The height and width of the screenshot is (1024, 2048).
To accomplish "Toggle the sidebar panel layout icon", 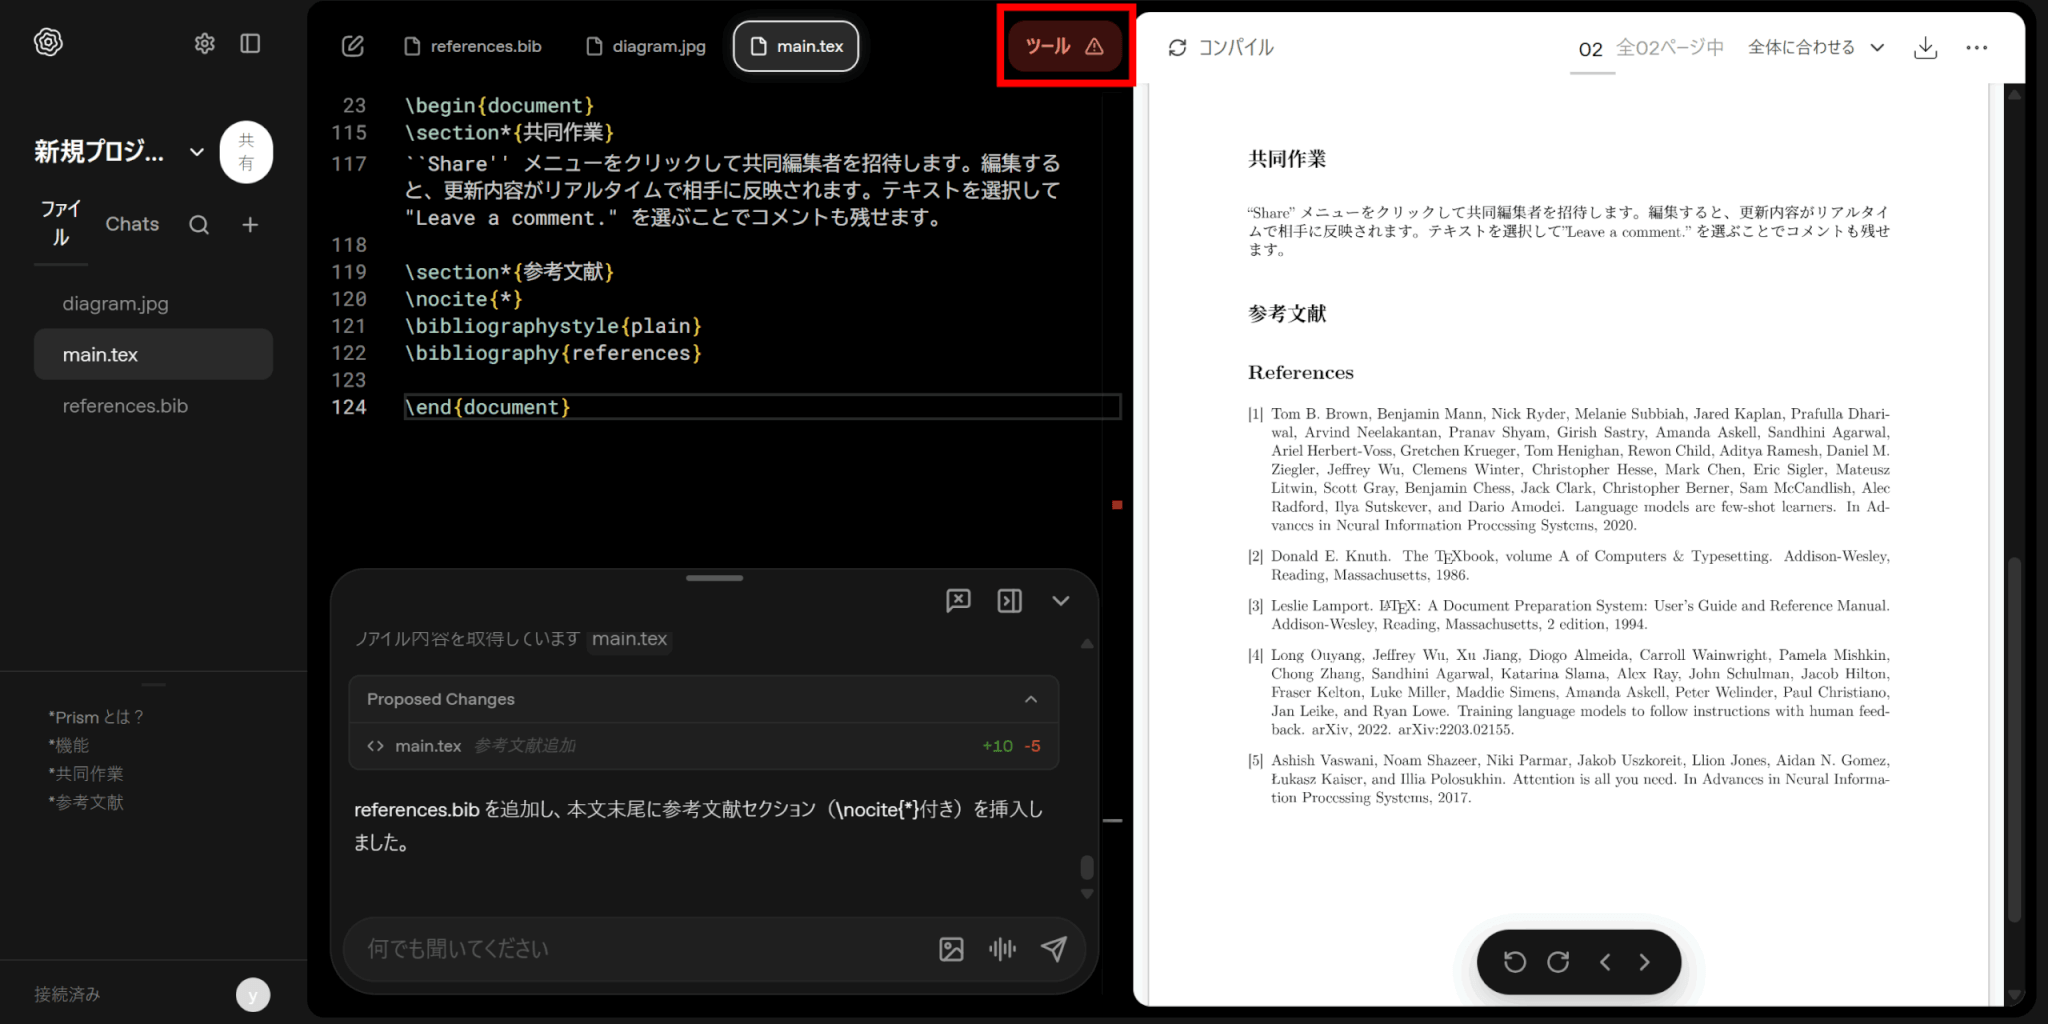I will [x=250, y=43].
